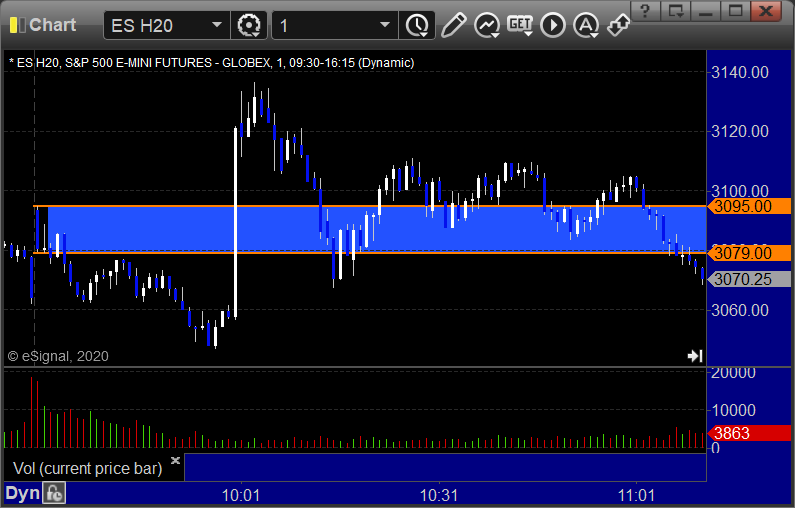Image resolution: width=795 pixels, height=508 pixels.
Task: Click the Vol (current price bar) label
Action: (88, 468)
